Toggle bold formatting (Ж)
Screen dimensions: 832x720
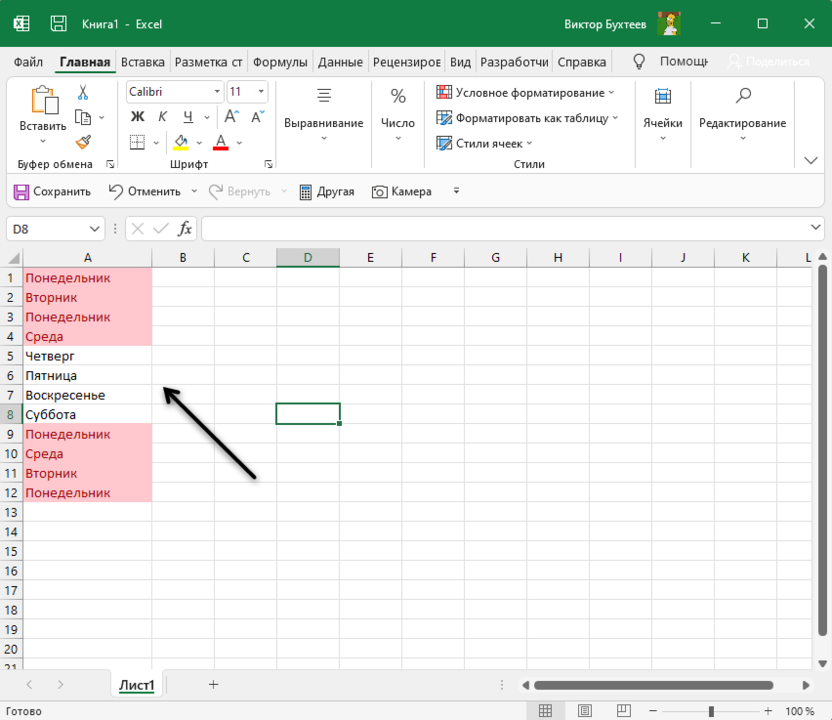tap(137, 117)
